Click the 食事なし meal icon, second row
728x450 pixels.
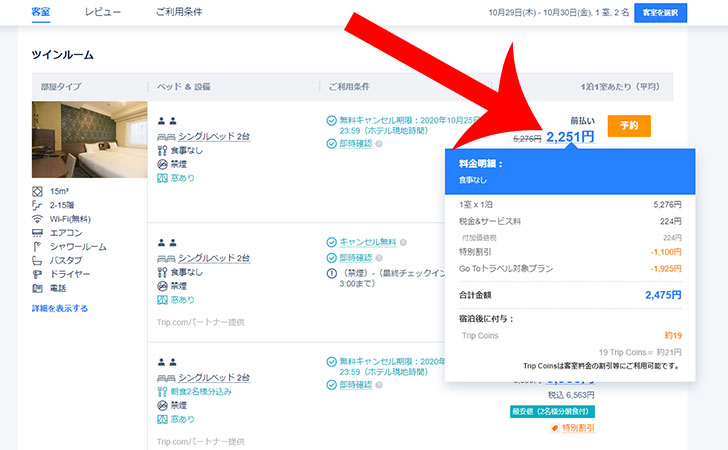162,272
